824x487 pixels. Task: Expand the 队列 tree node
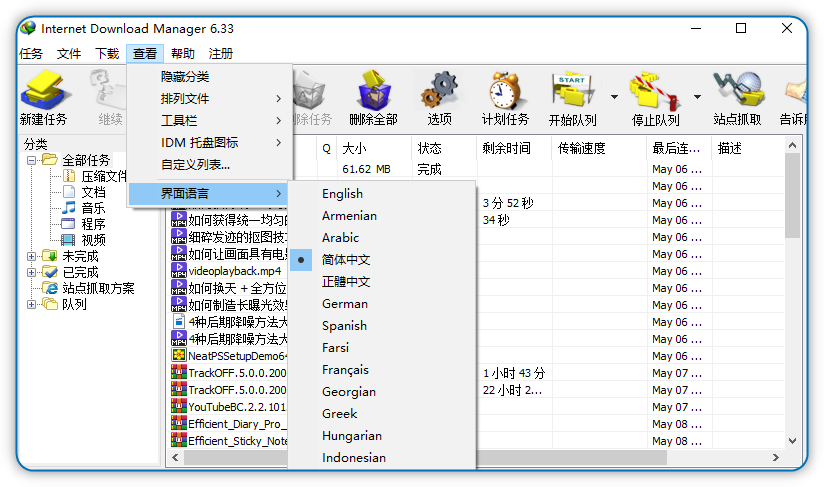click(x=32, y=304)
